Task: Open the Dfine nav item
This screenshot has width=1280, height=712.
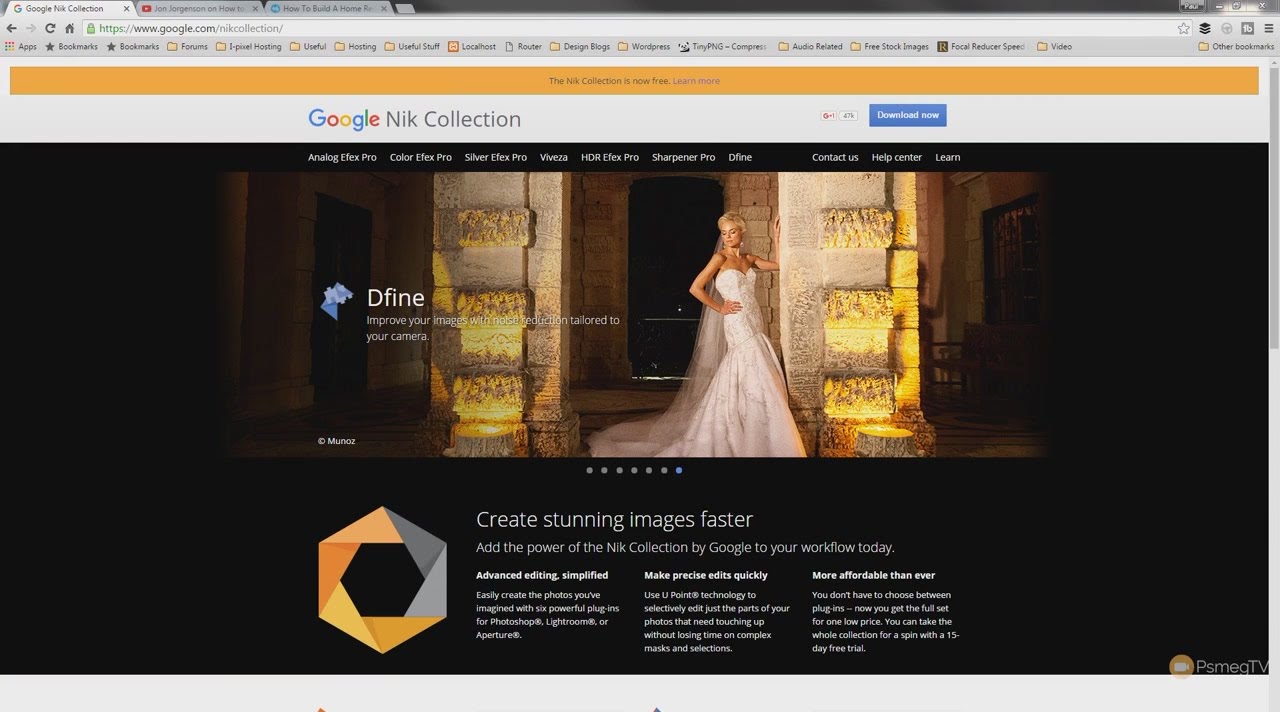Action: [740, 157]
